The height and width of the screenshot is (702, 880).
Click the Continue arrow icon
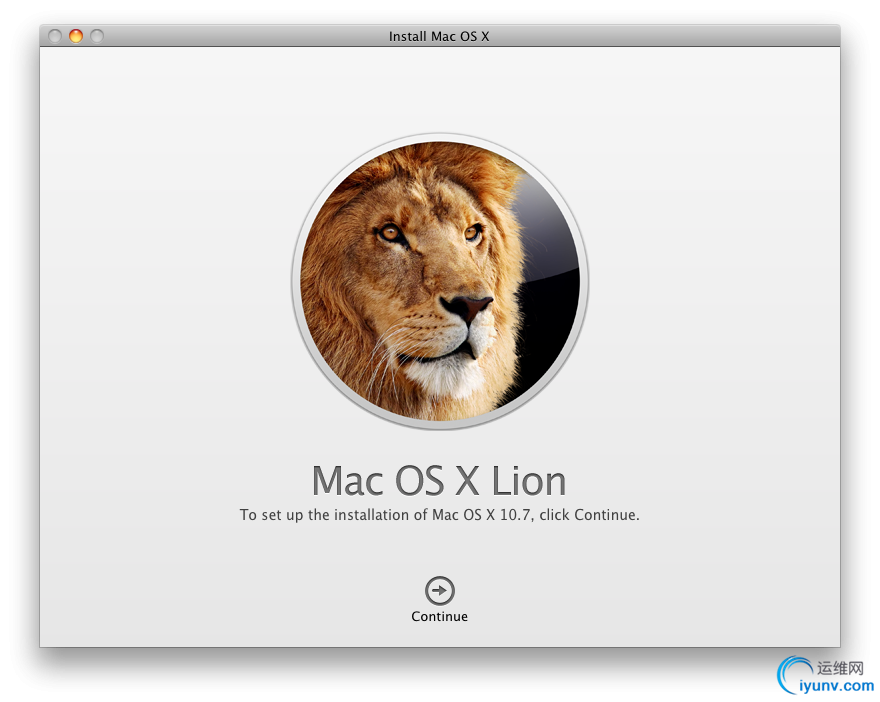[439, 590]
